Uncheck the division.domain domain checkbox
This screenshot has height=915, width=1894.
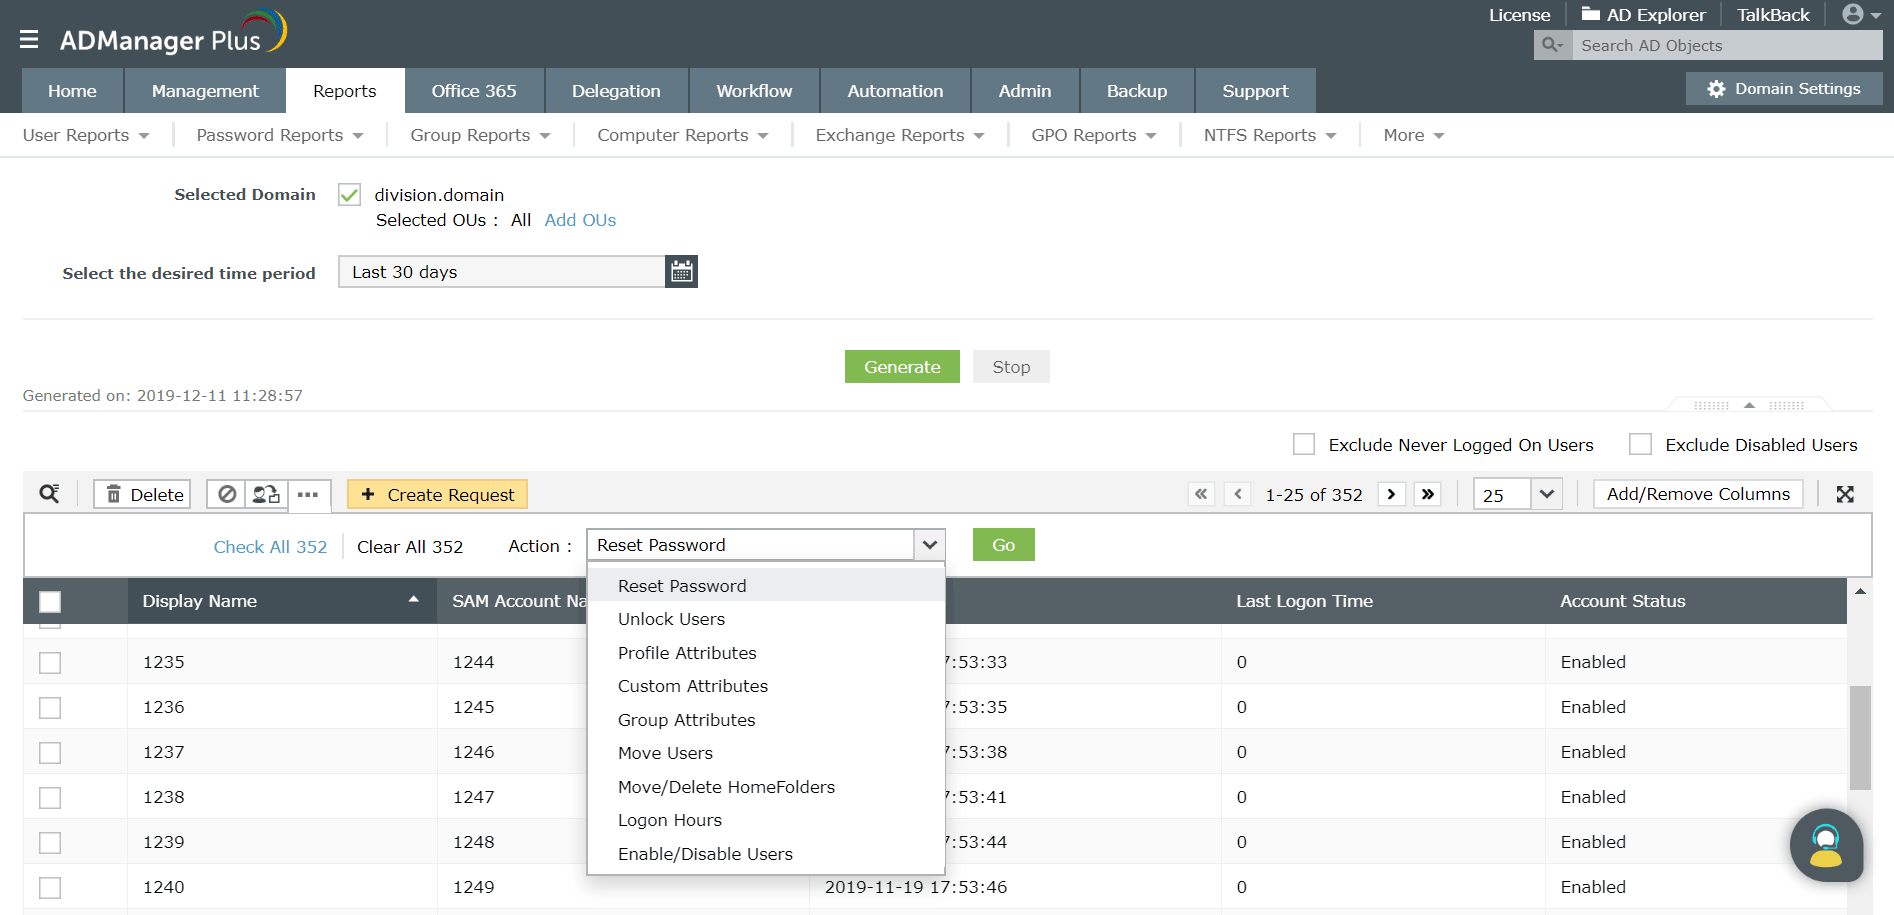(348, 194)
